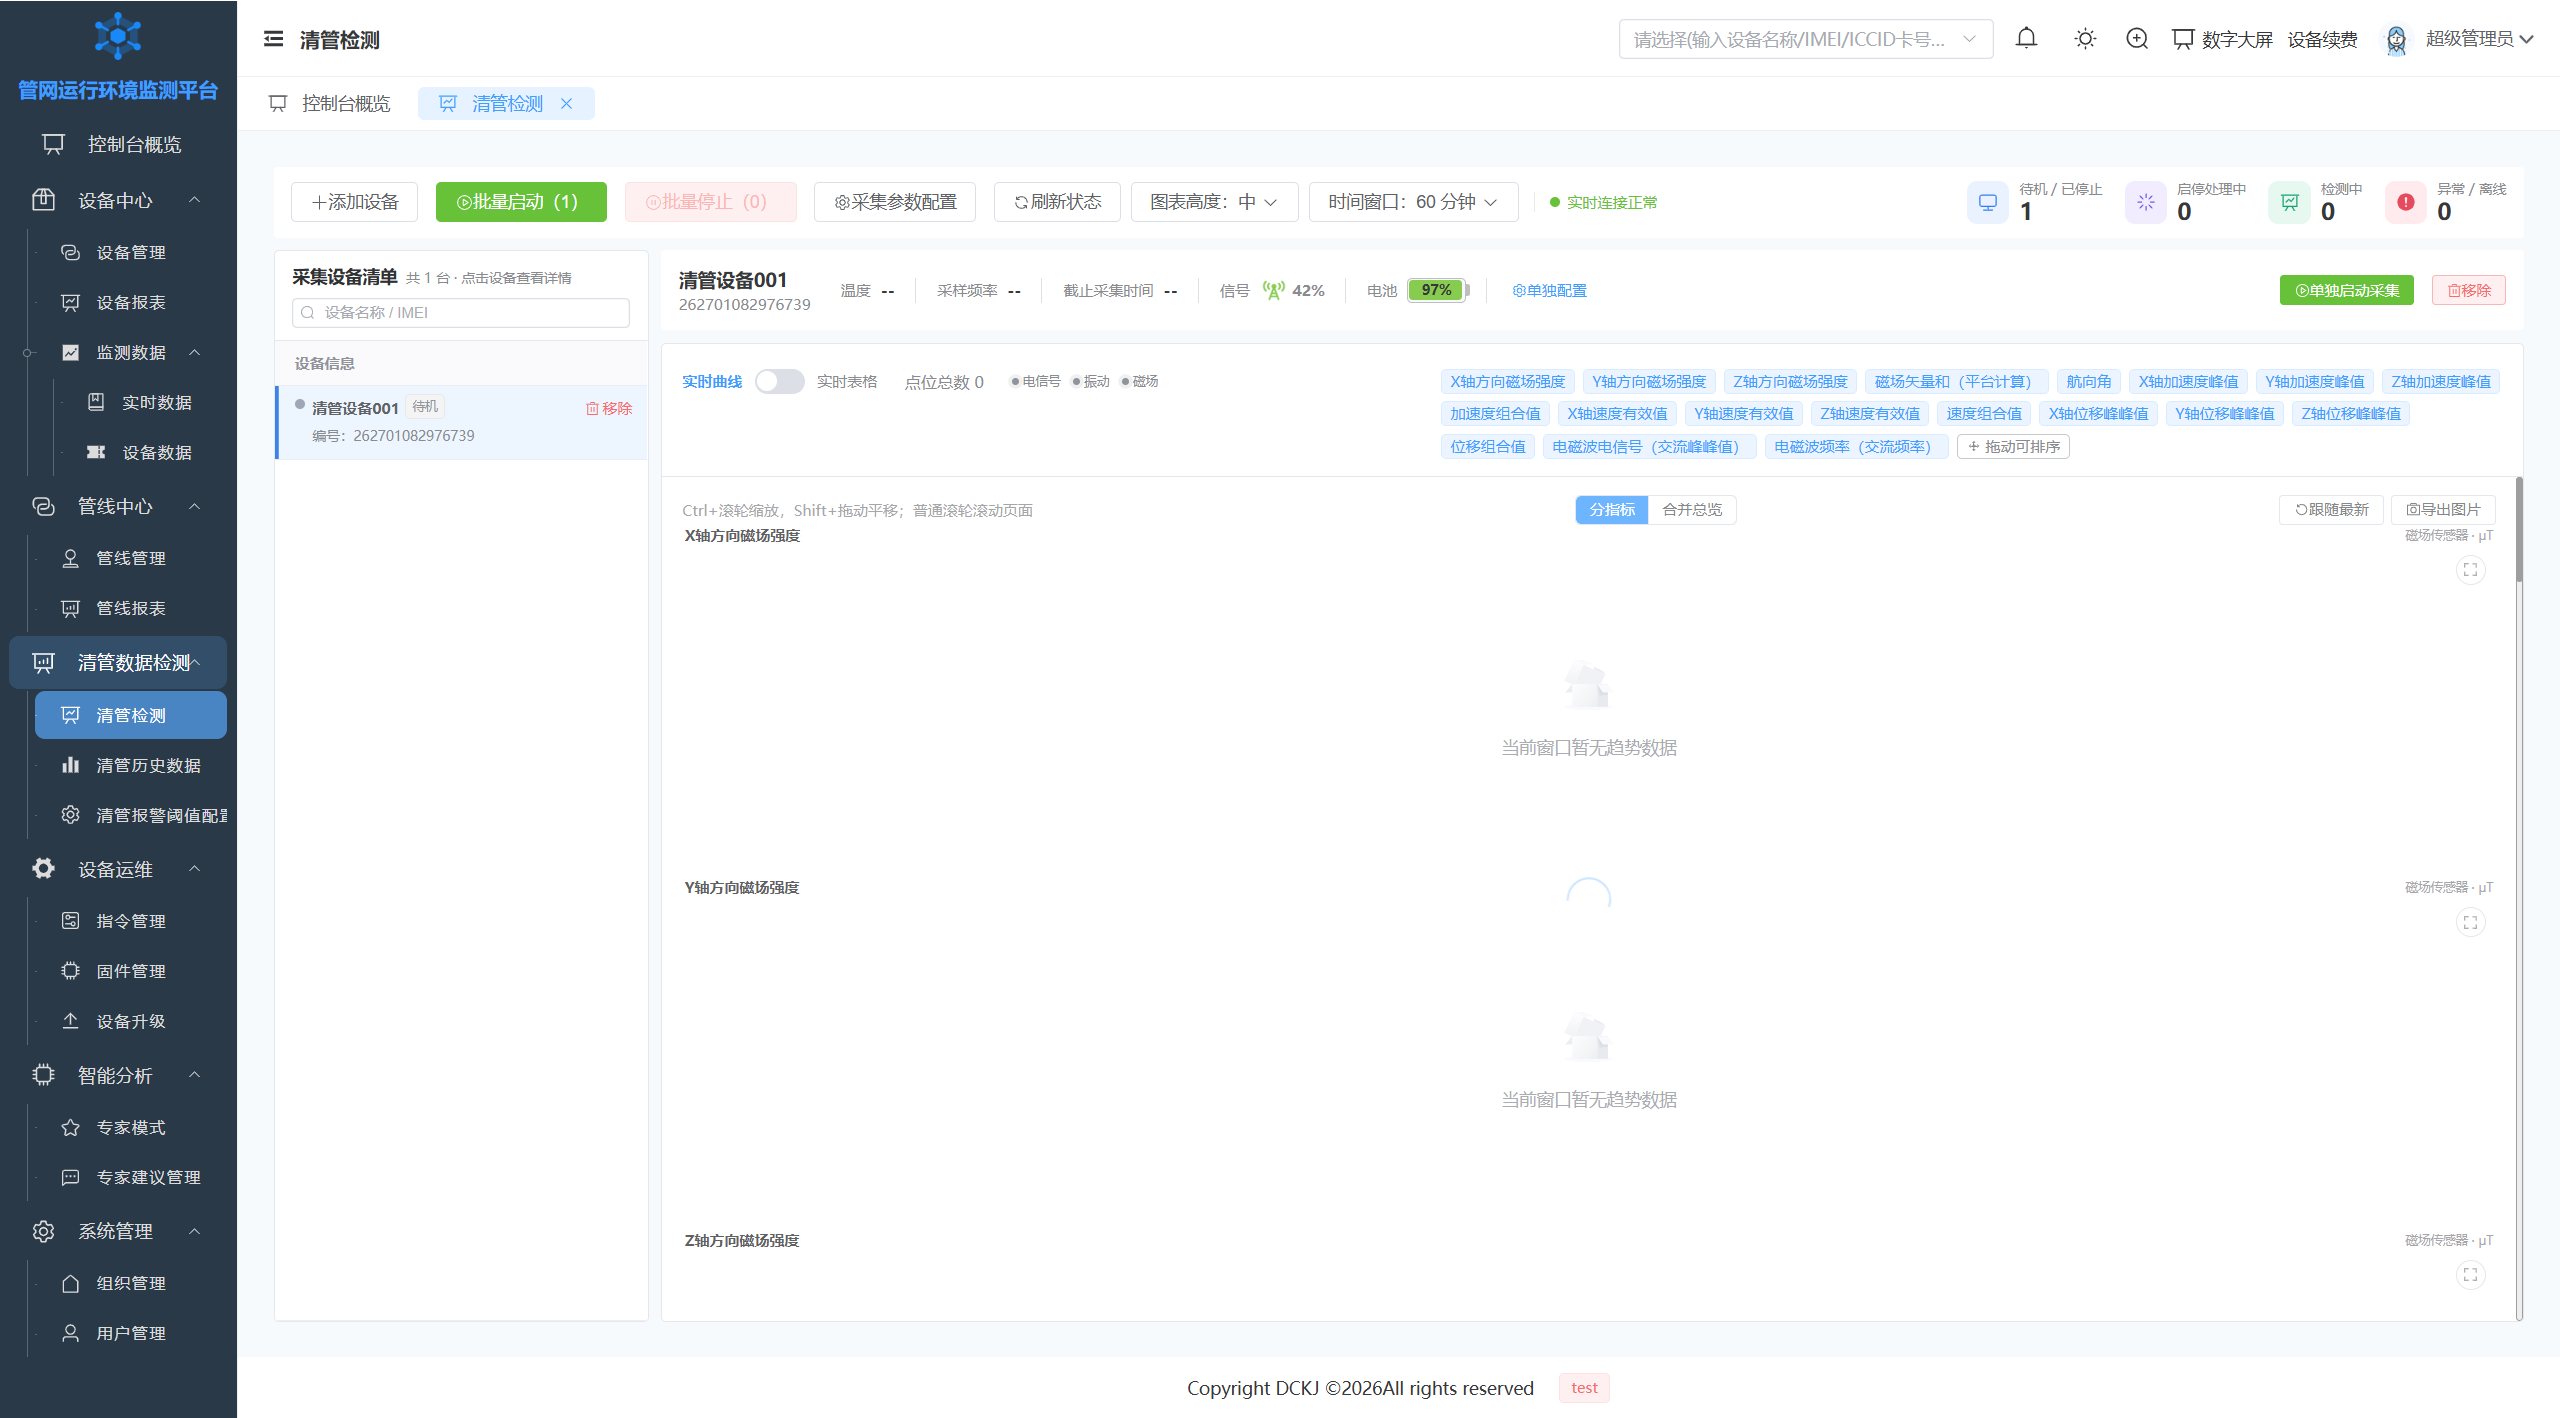
Task: Collapse the 管线中心 sidebar group
Action: [x=118, y=506]
